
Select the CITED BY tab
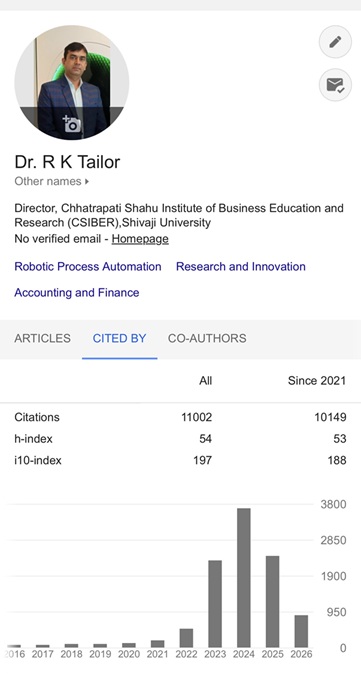[x=119, y=338]
